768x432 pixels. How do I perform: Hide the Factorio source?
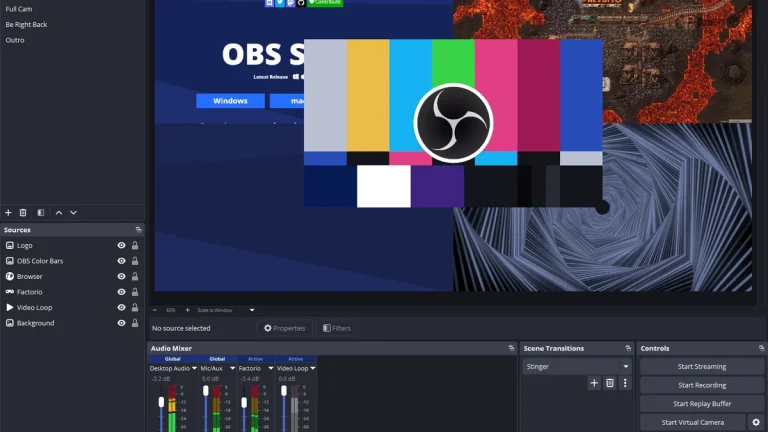pyautogui.click(x=121, y=292)
